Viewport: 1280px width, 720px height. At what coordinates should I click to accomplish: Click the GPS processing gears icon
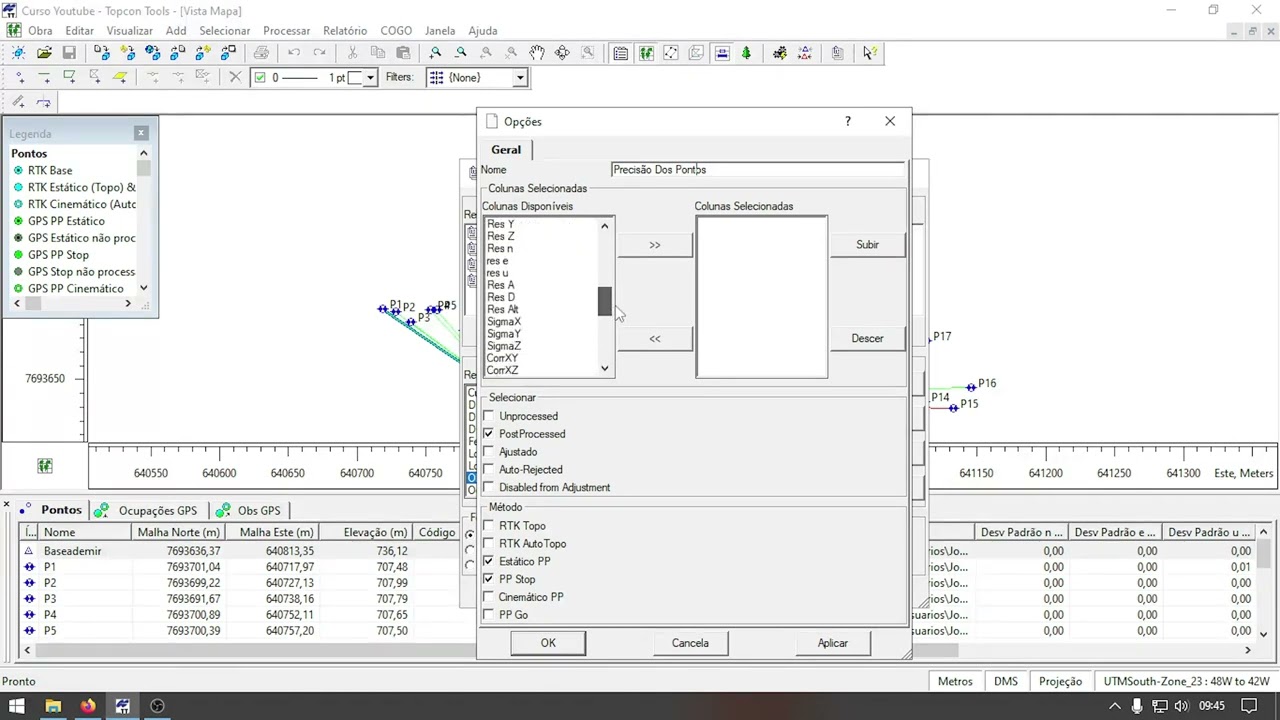(780, 53)
